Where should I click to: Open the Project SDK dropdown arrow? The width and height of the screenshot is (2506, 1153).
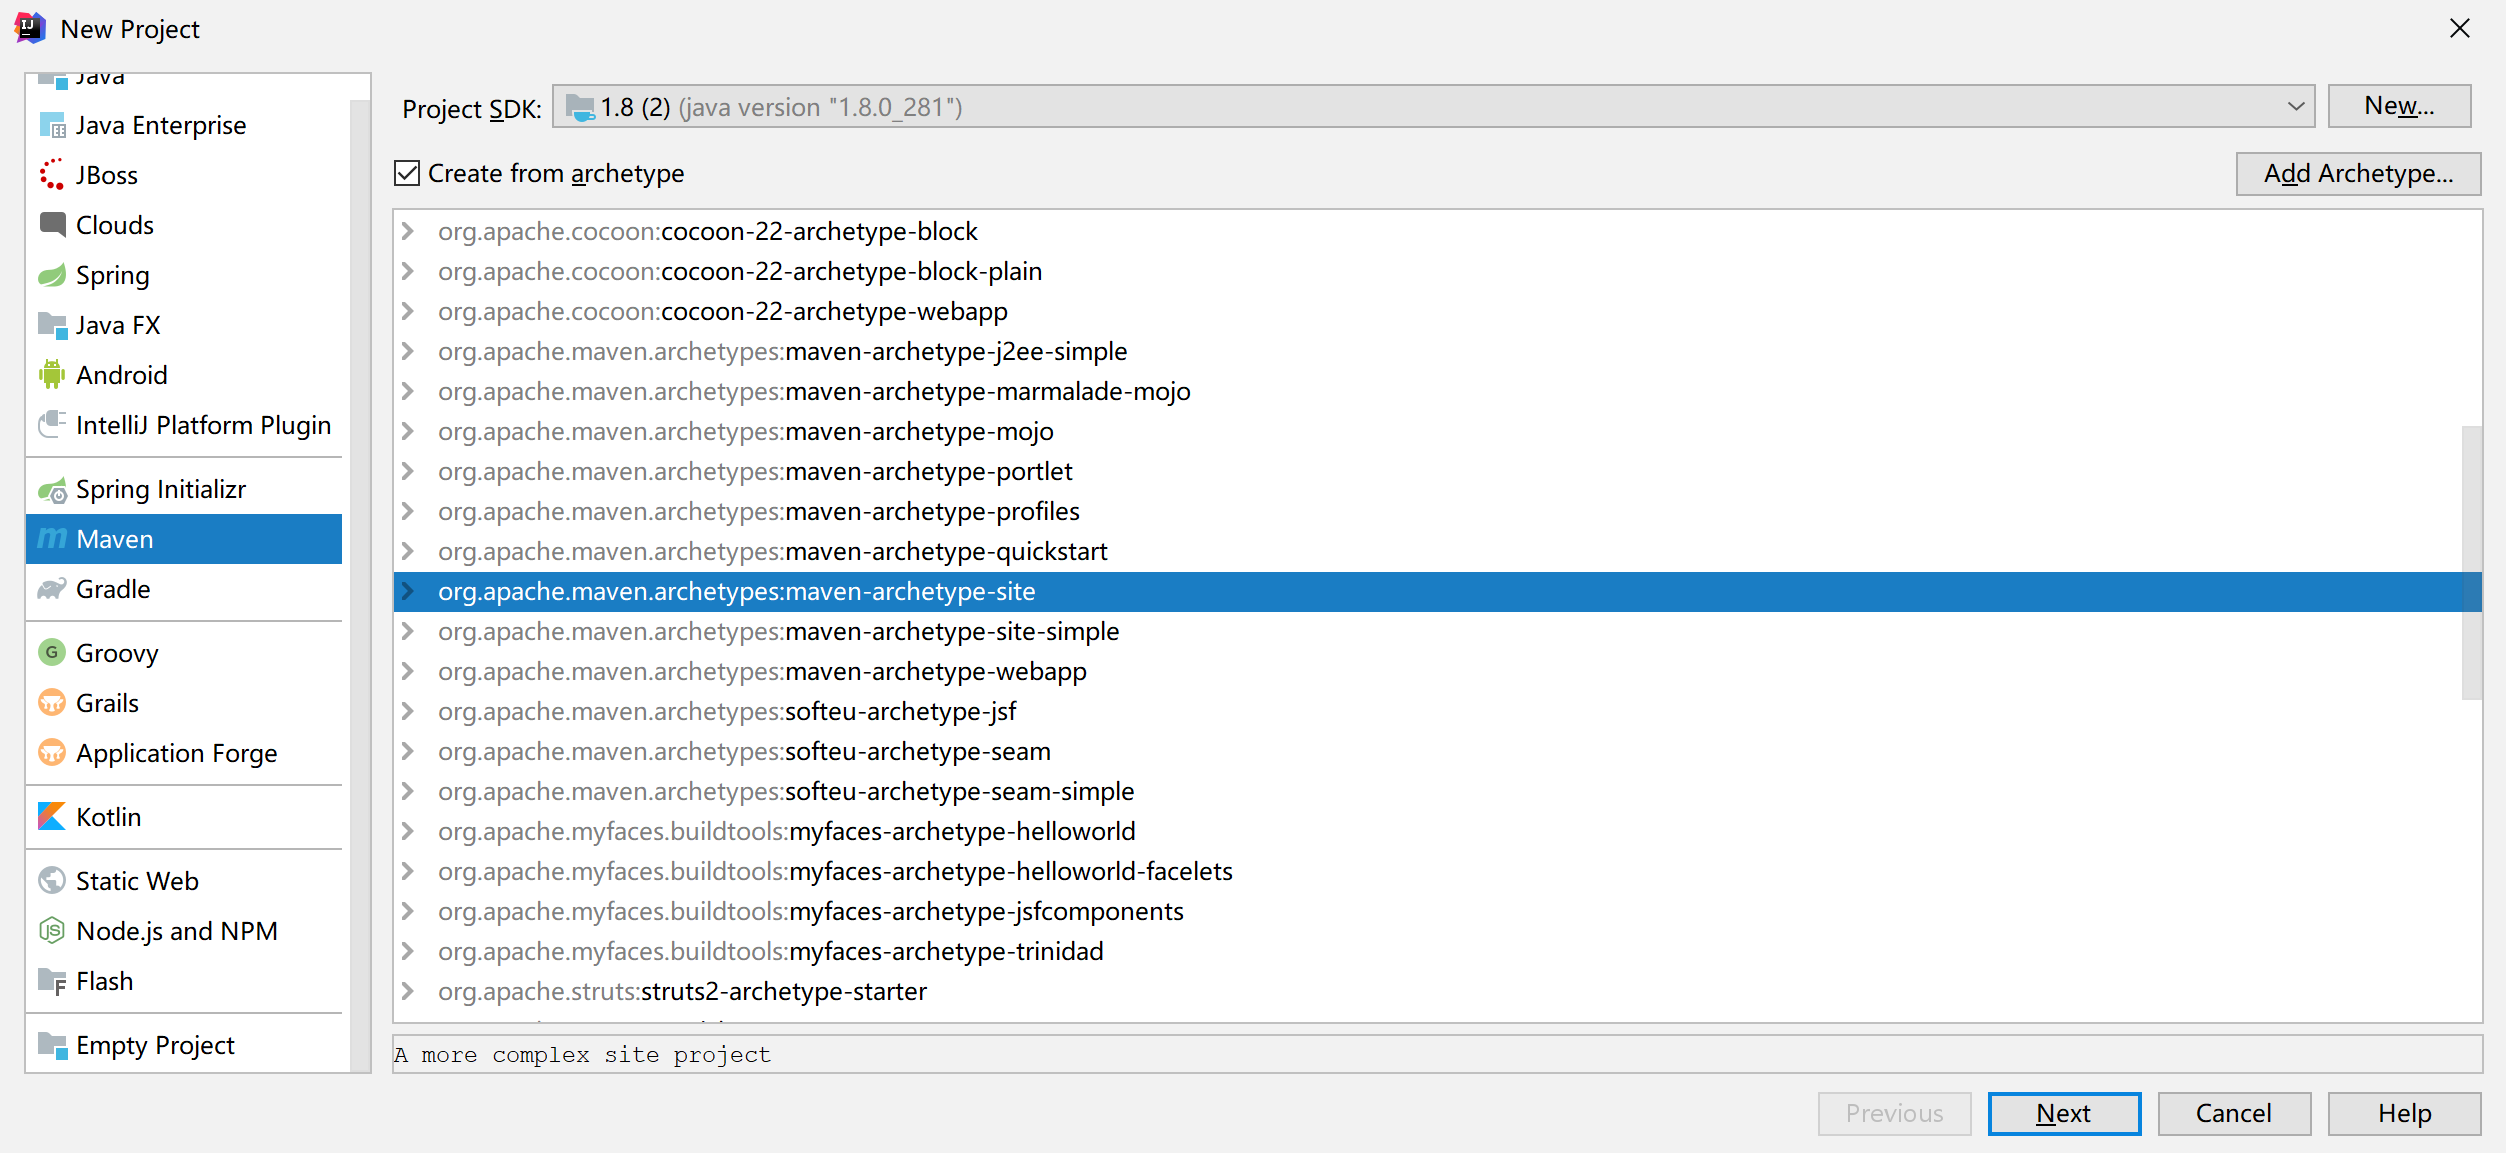pos(2295,106)
